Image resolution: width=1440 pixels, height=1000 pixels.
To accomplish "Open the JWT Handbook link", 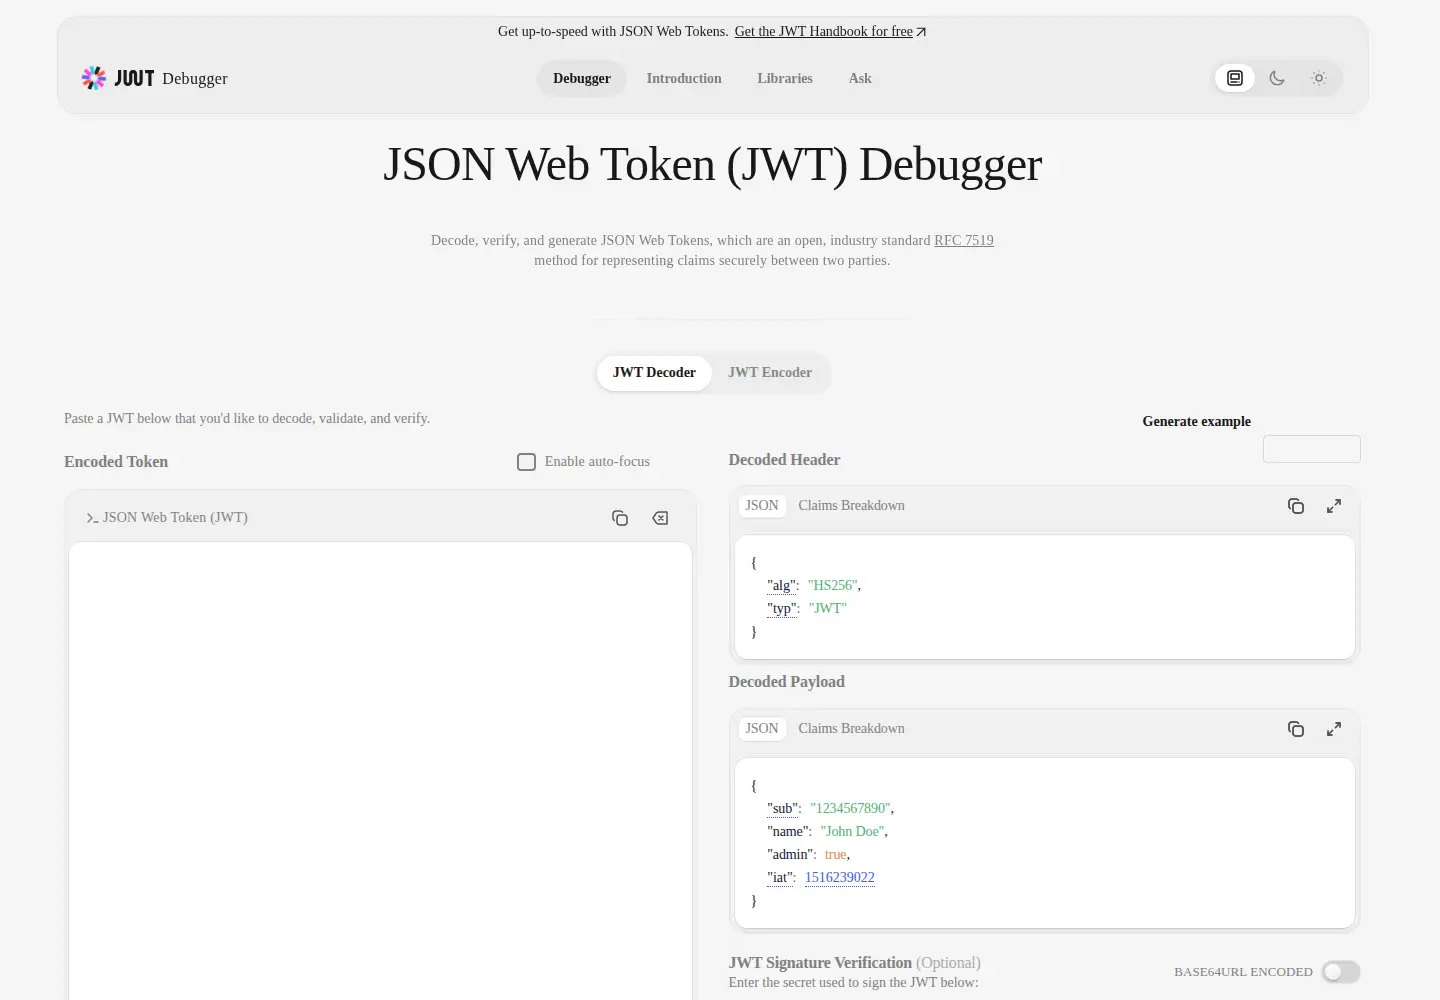I will click(x=830, y=32).
